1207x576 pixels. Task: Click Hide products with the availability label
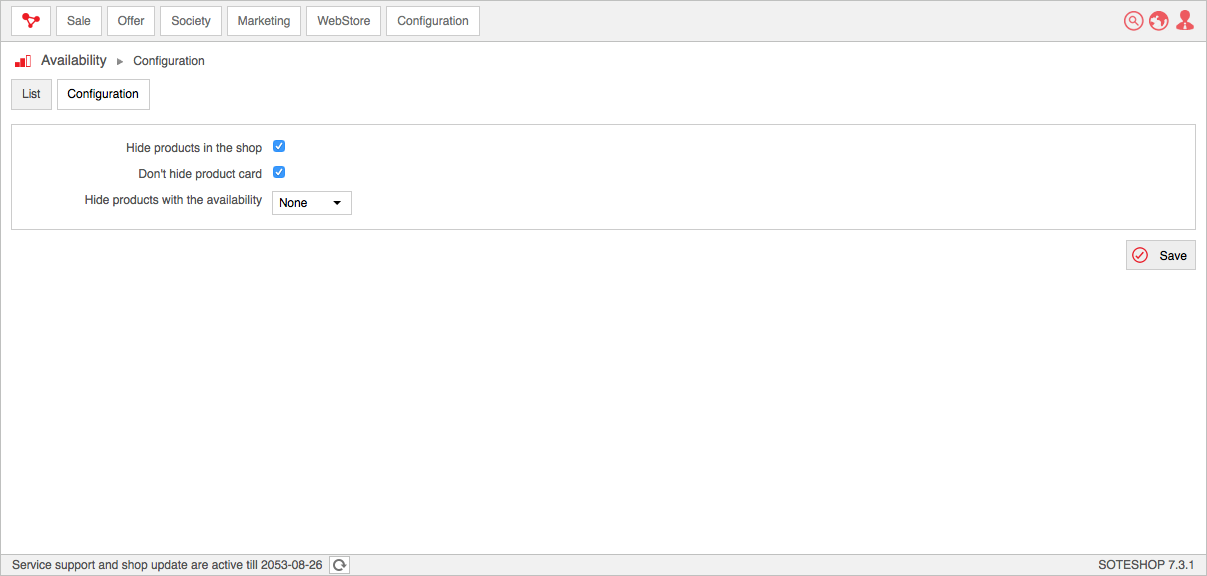pos(173,200)
